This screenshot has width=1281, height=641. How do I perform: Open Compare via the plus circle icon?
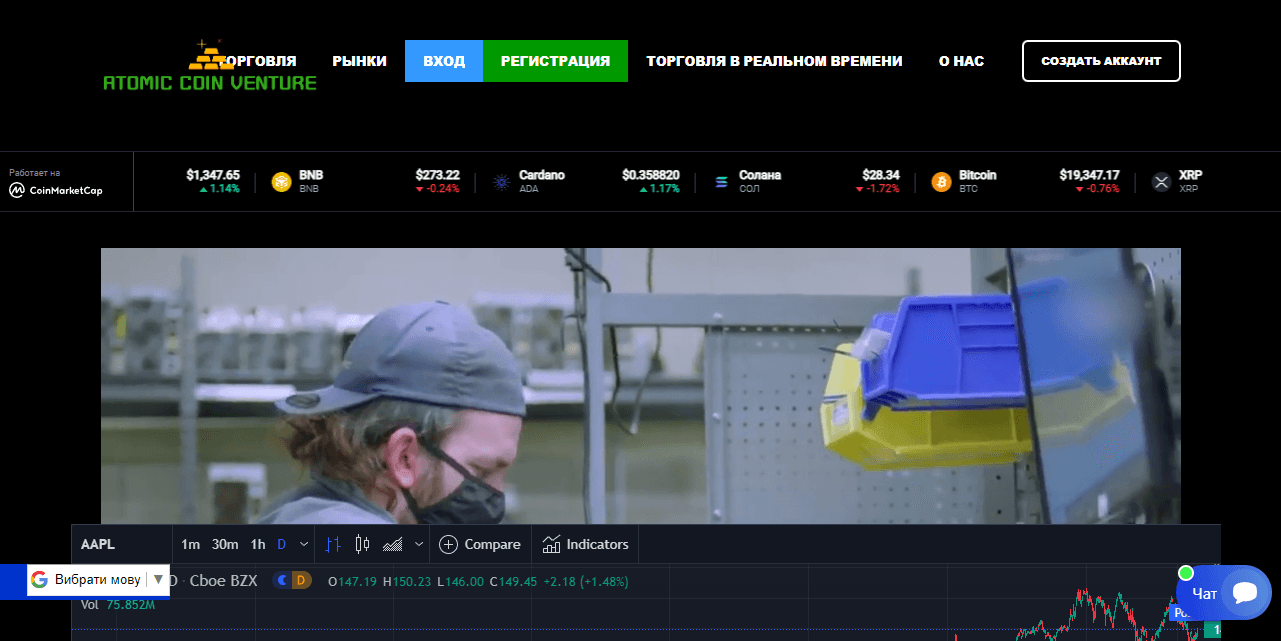(448, 544)
